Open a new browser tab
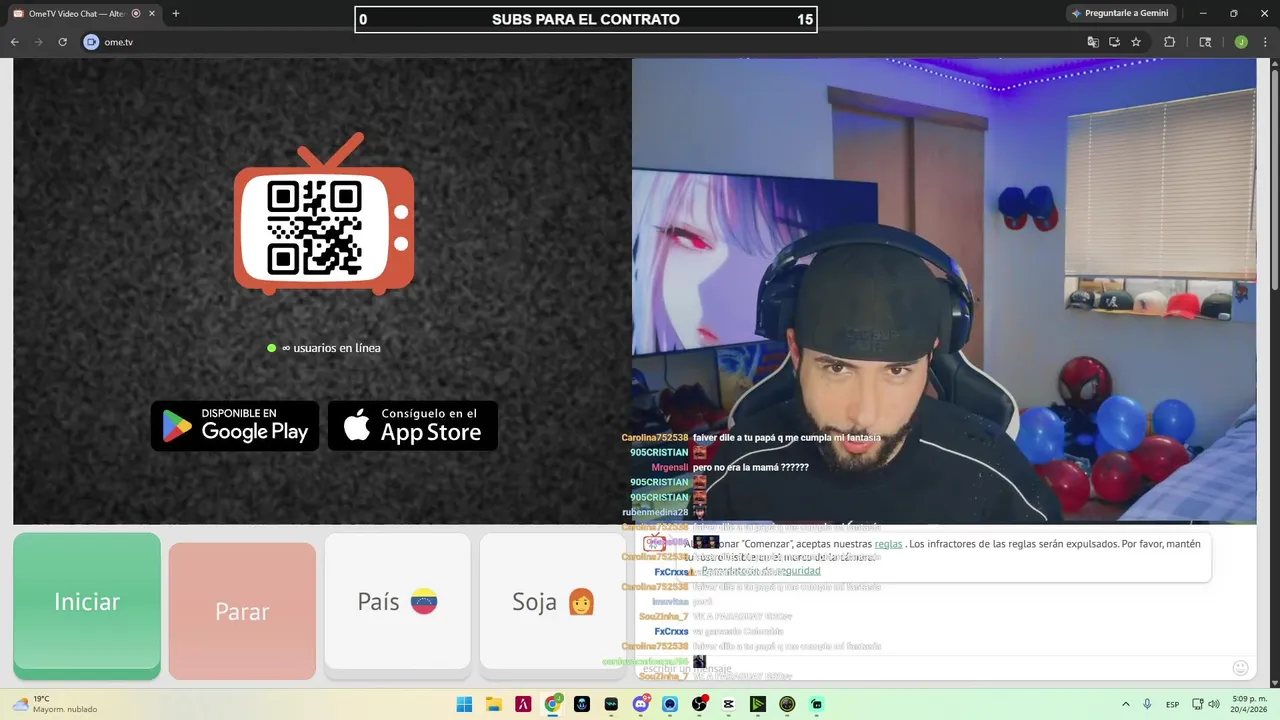Image resolution: width=1280 pixels, height=720 pixels. (176, 14)
